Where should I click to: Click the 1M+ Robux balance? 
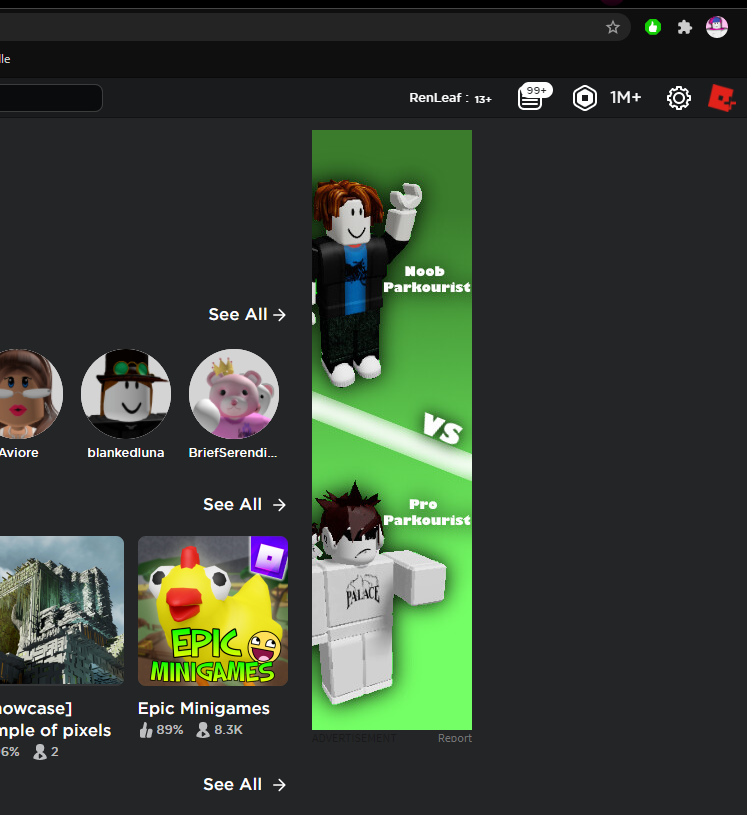click(x=625, y=97)
